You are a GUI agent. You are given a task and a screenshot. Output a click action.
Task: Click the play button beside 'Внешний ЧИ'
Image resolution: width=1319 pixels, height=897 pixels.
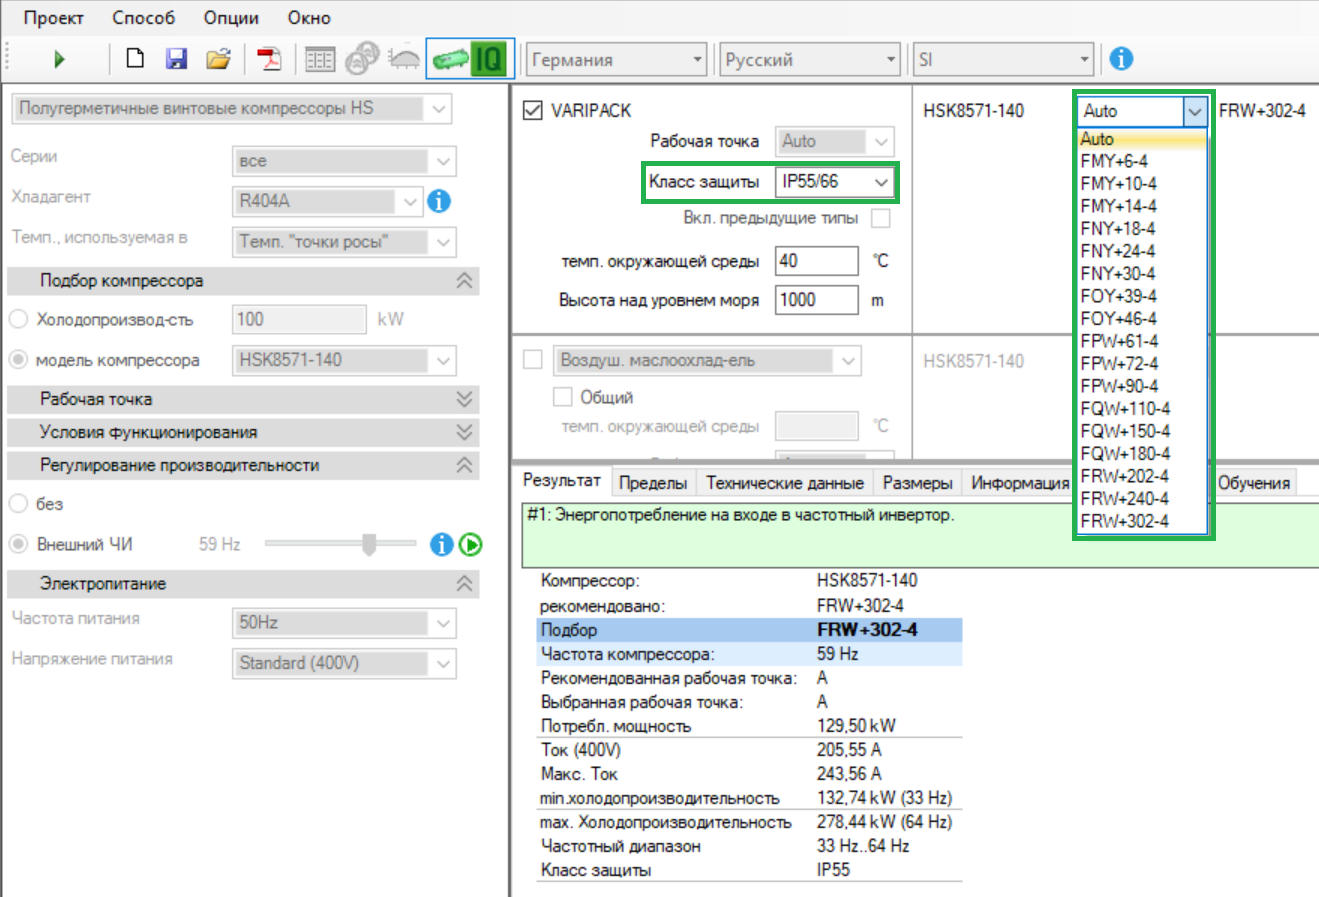coord(470,545)
